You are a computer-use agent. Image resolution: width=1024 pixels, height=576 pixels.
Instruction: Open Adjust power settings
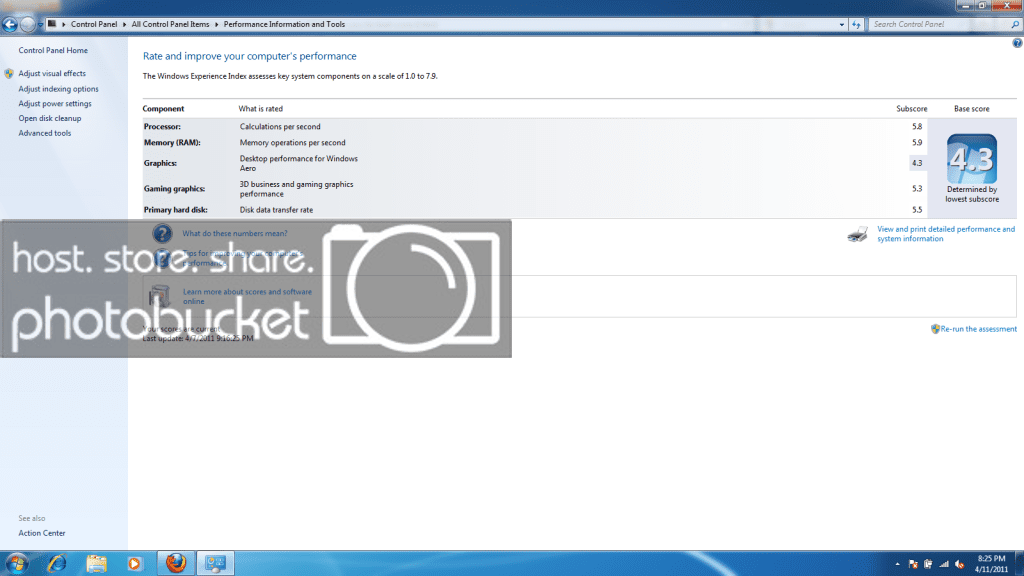click(55, 104)
